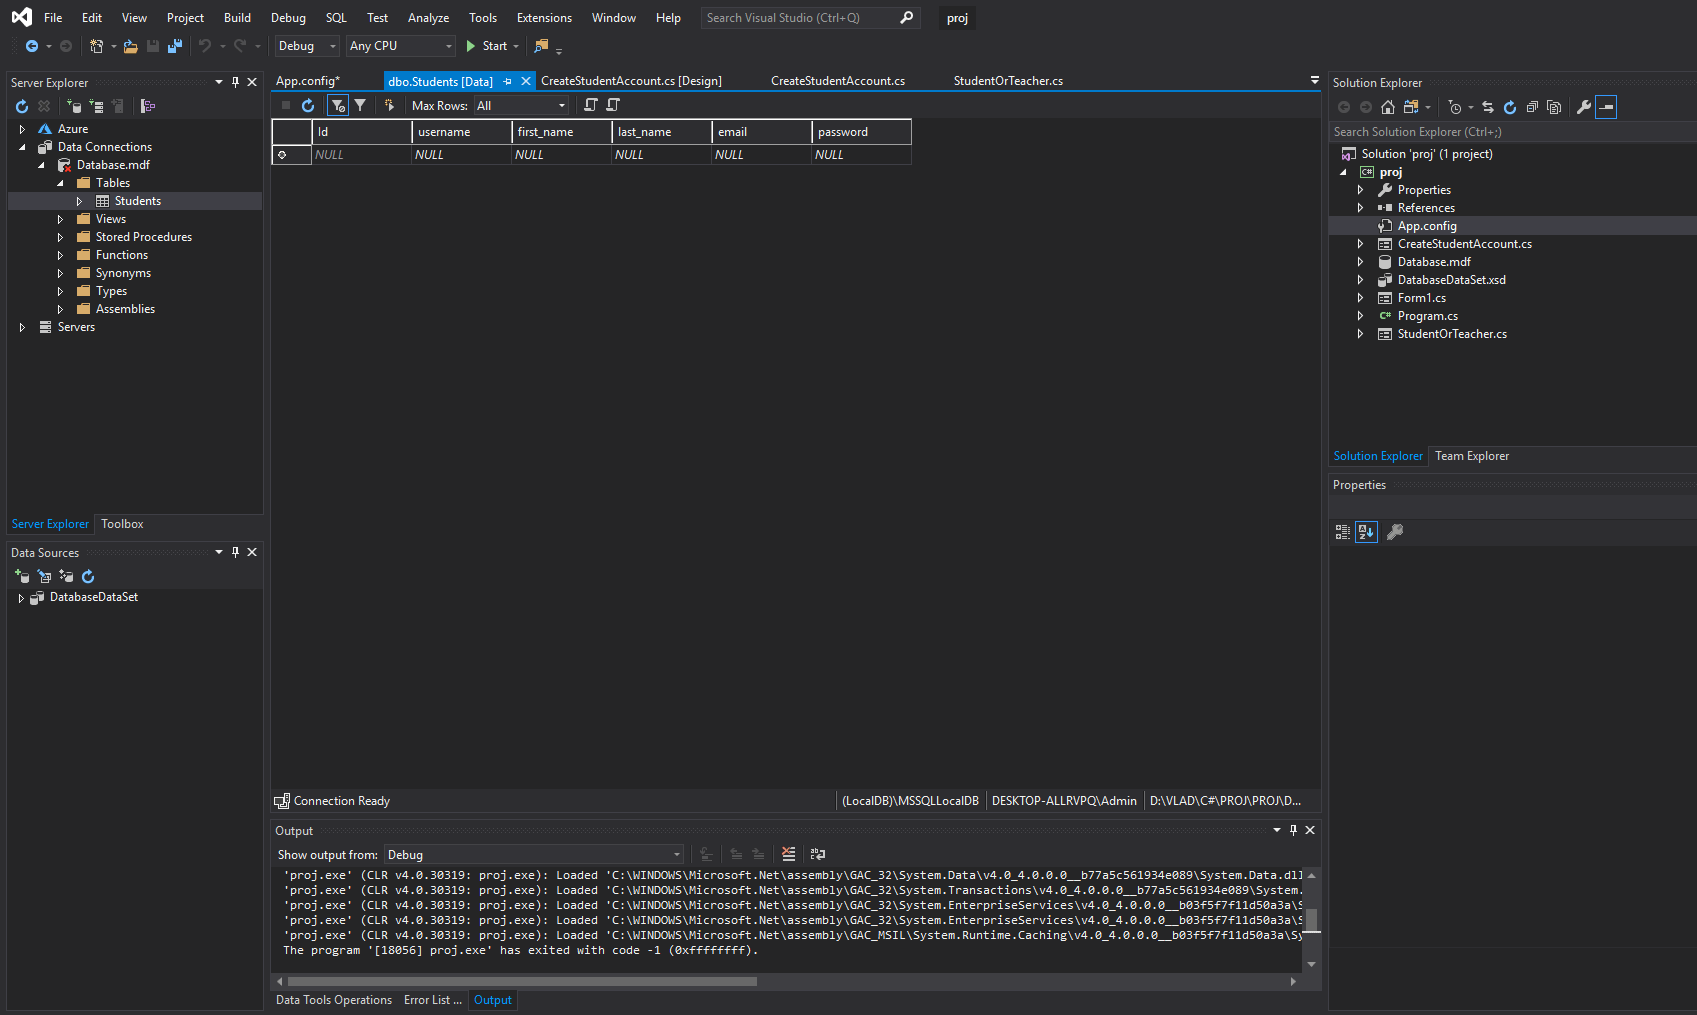The height and width of the screenshot is (1015, 1697).
Task: Click the Output horizontal scrollbar right arrow
Action: (1293, 982)
